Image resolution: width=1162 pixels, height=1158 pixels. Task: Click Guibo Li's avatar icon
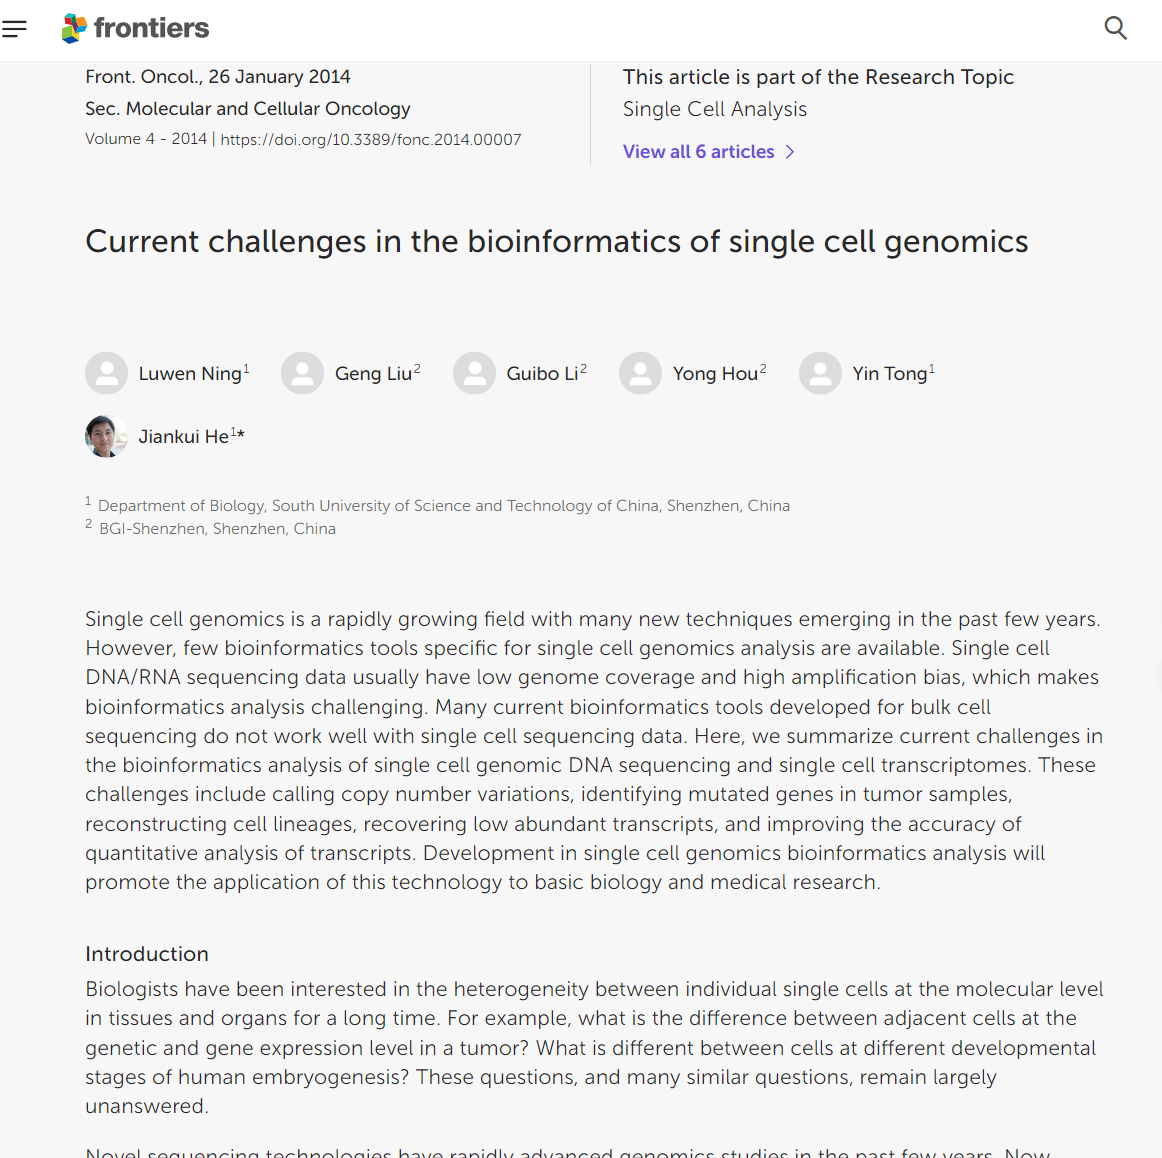point(474,373)
